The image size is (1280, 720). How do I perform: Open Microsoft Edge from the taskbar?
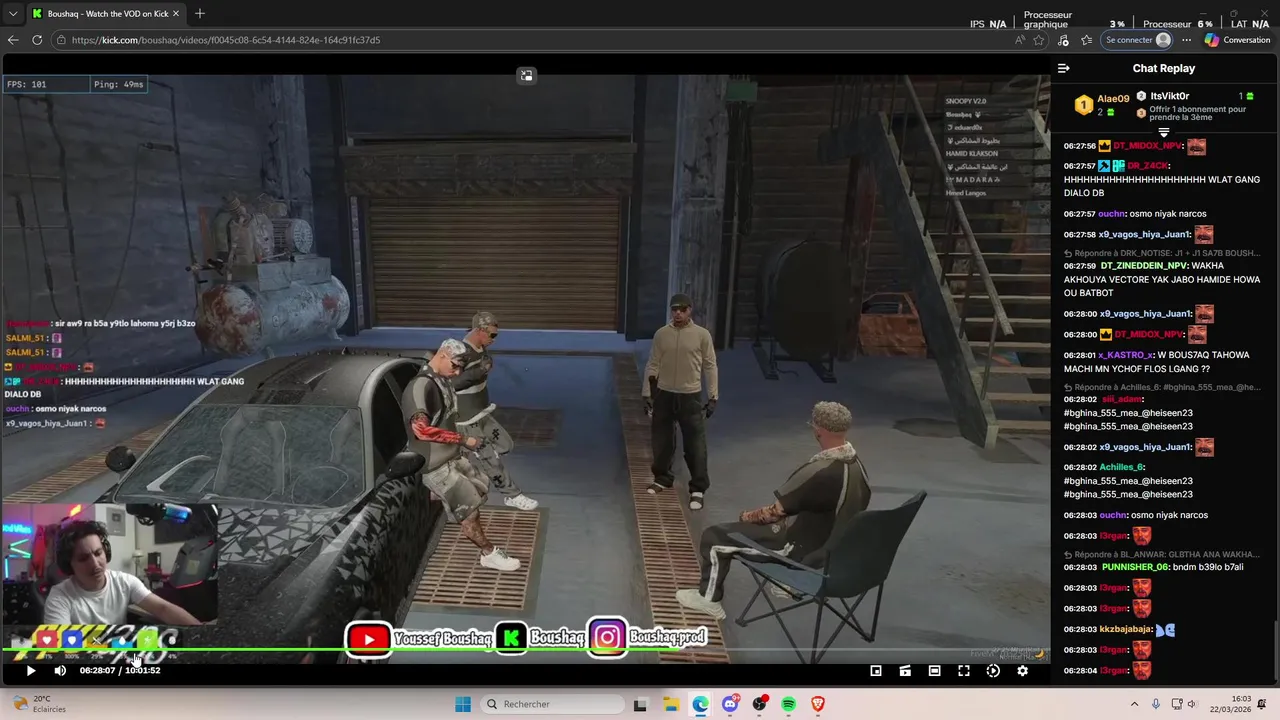[700, 704]
